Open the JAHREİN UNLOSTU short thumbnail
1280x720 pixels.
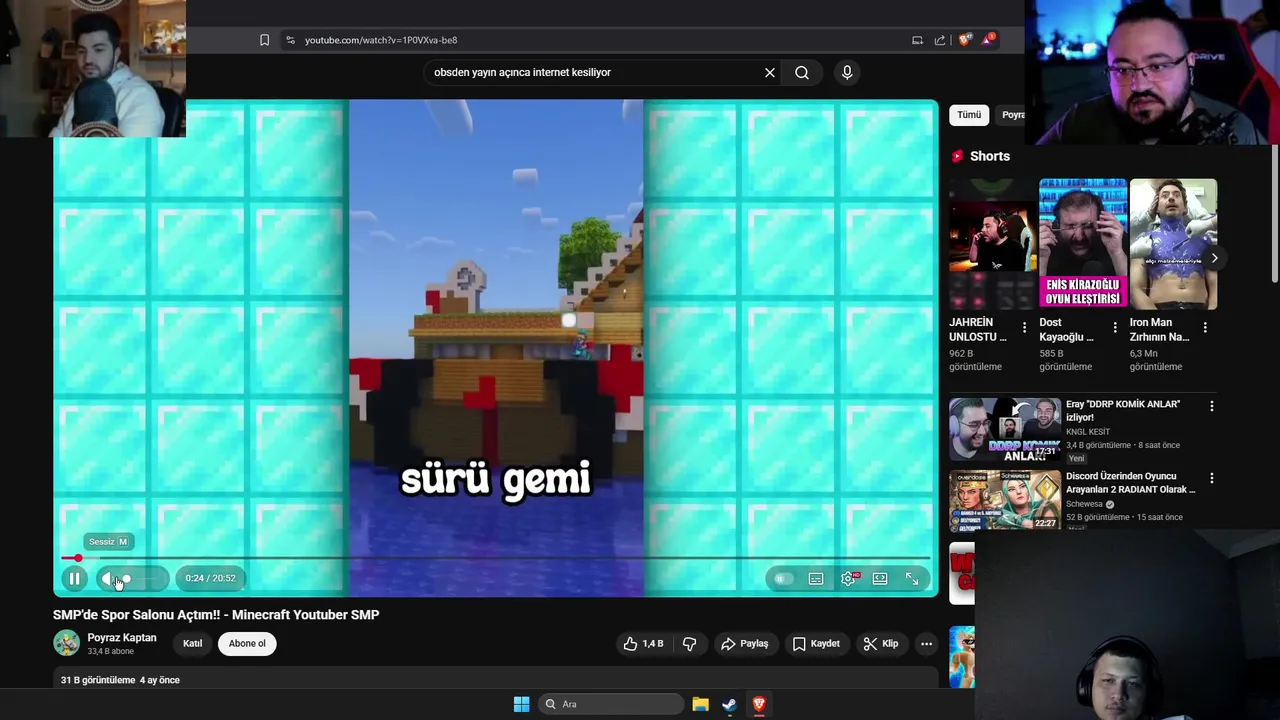coord(993,244)
